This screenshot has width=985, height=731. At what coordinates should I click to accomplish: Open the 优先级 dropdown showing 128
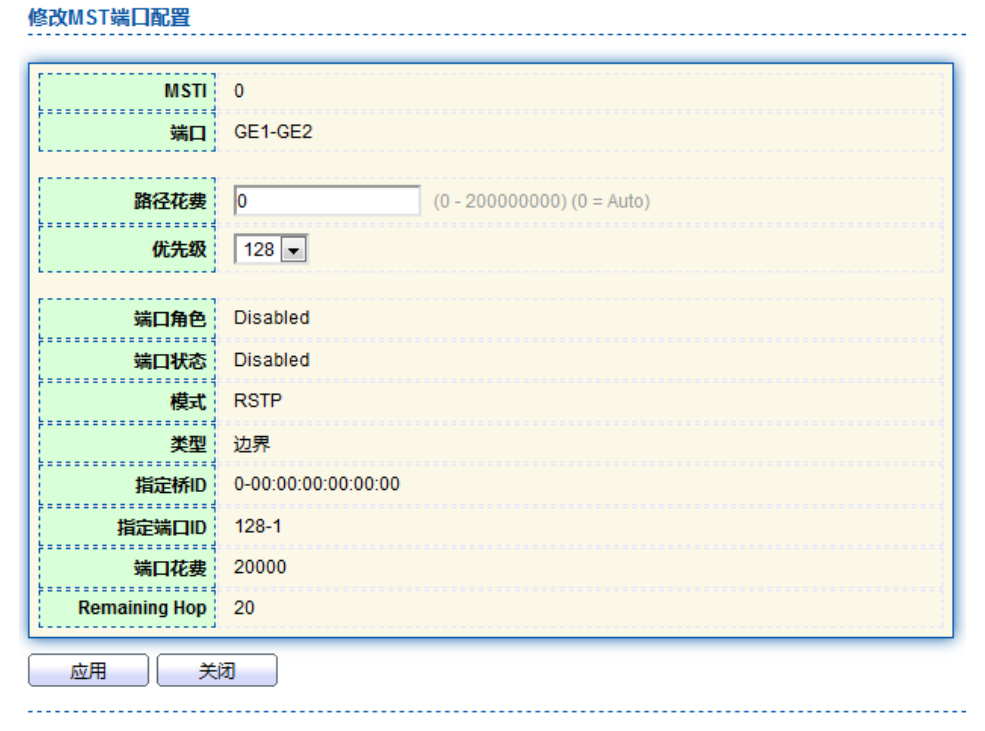point(271,250)
